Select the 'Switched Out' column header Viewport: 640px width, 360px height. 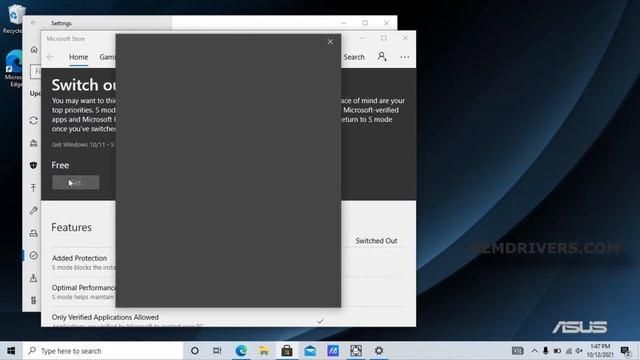point(376,241)
